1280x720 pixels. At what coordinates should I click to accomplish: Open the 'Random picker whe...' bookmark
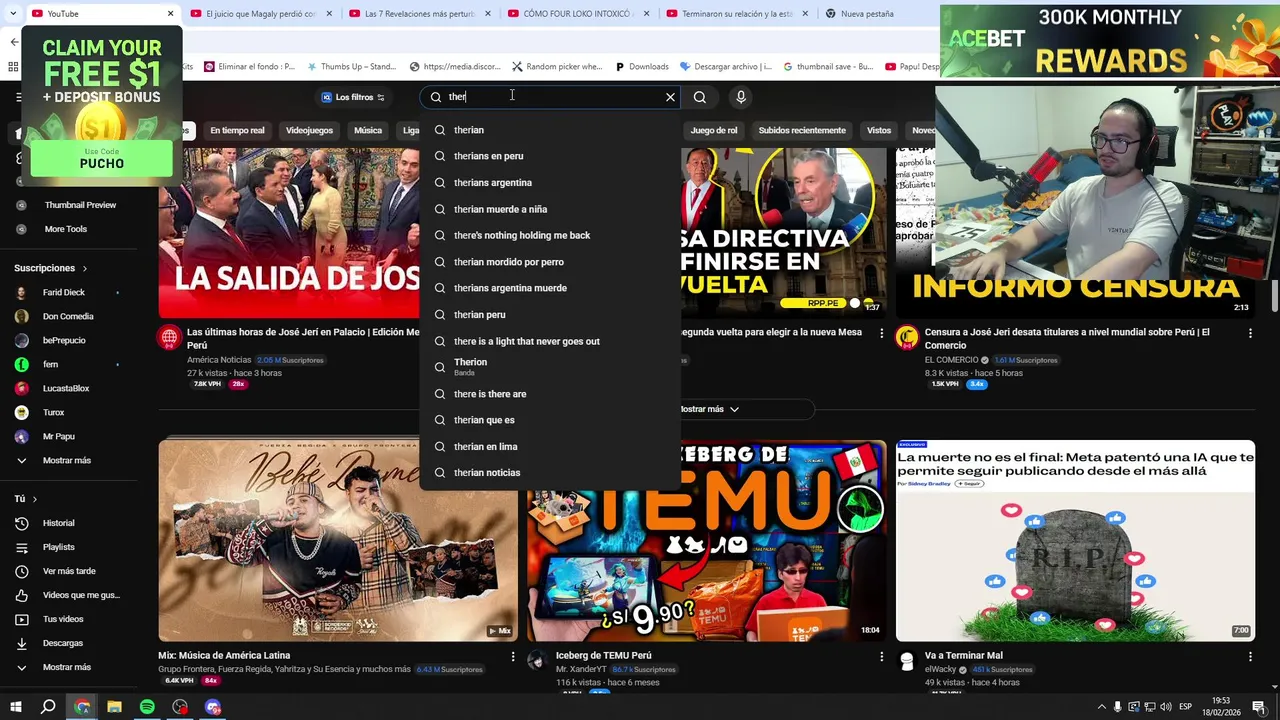tap(556, 67)
